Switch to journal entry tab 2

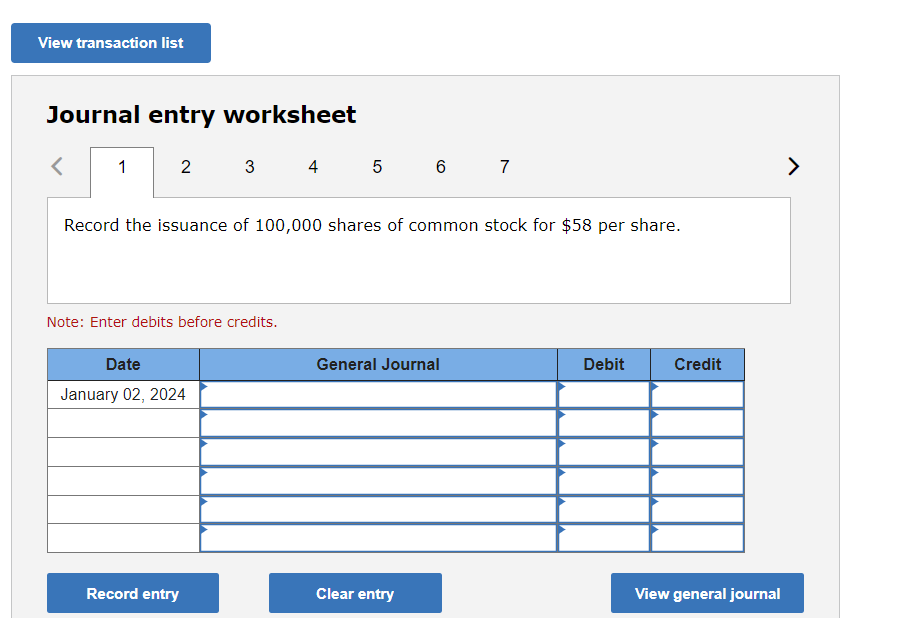(x=185, y=167)
